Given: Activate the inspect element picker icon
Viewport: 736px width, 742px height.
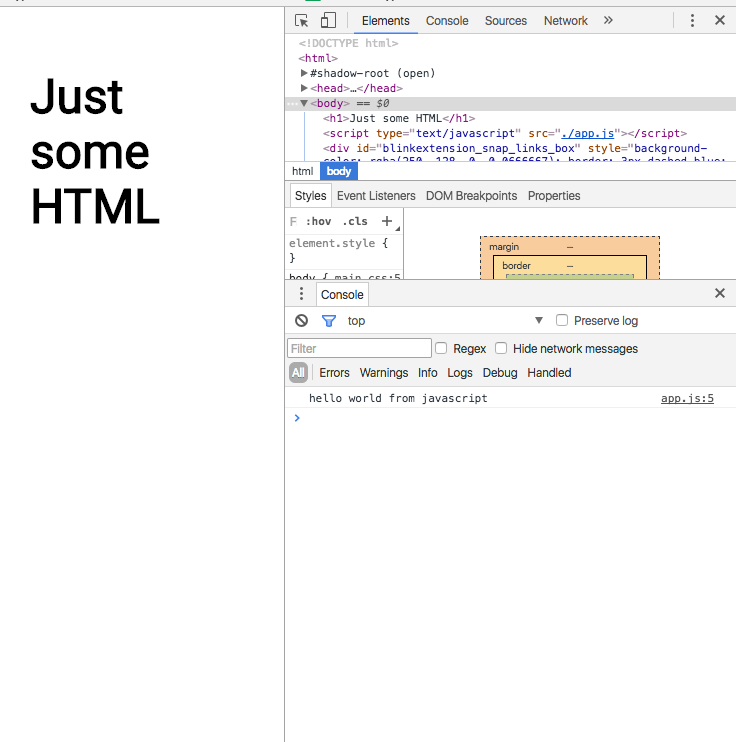Looking at the screenshot, I should click(x=301, y=21).
